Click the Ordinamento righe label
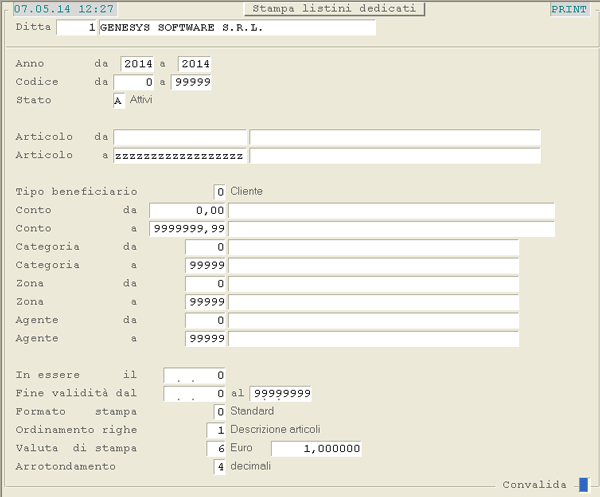 point(77,430)
